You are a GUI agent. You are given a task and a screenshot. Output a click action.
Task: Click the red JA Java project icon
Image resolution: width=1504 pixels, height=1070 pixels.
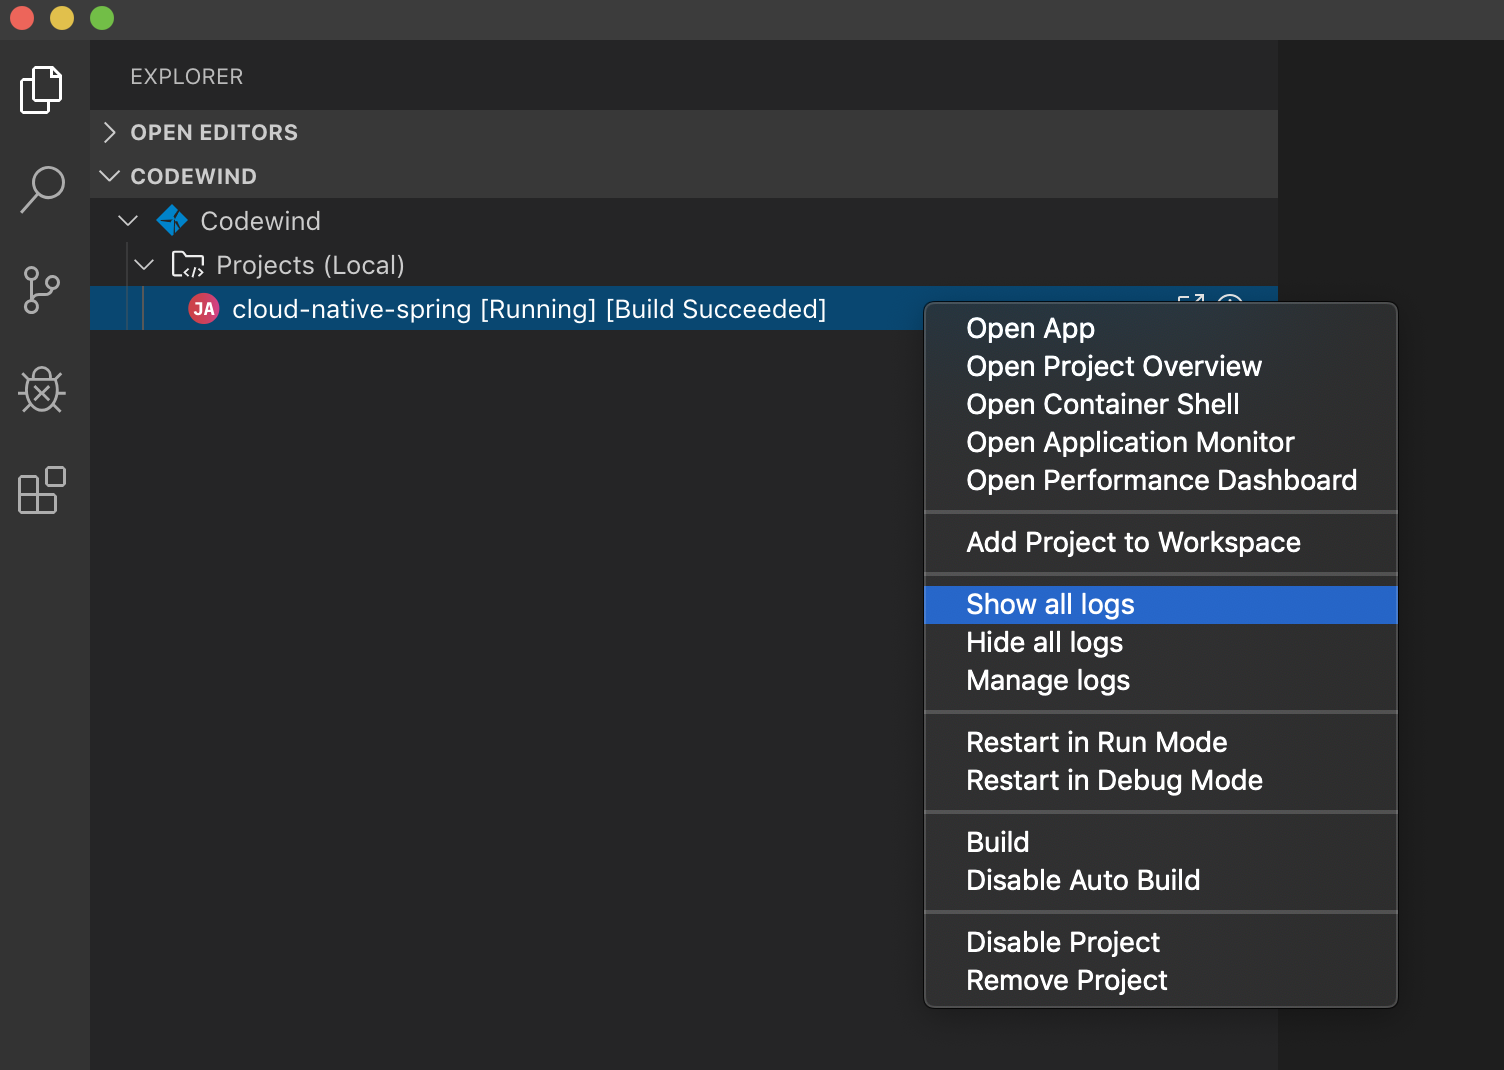204,309
